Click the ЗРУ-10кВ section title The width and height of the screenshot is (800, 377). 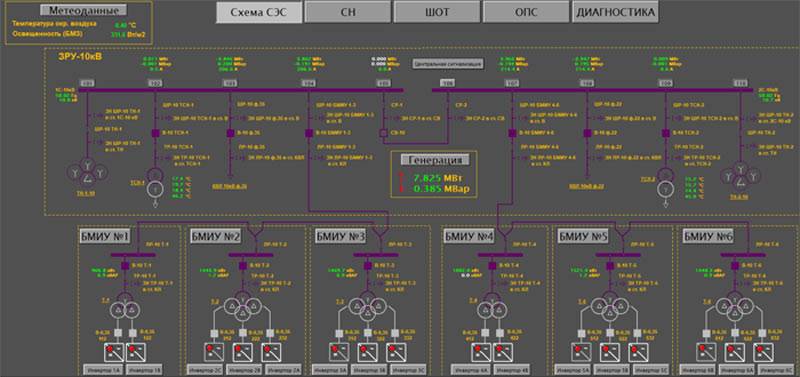[x=81, y=57]
